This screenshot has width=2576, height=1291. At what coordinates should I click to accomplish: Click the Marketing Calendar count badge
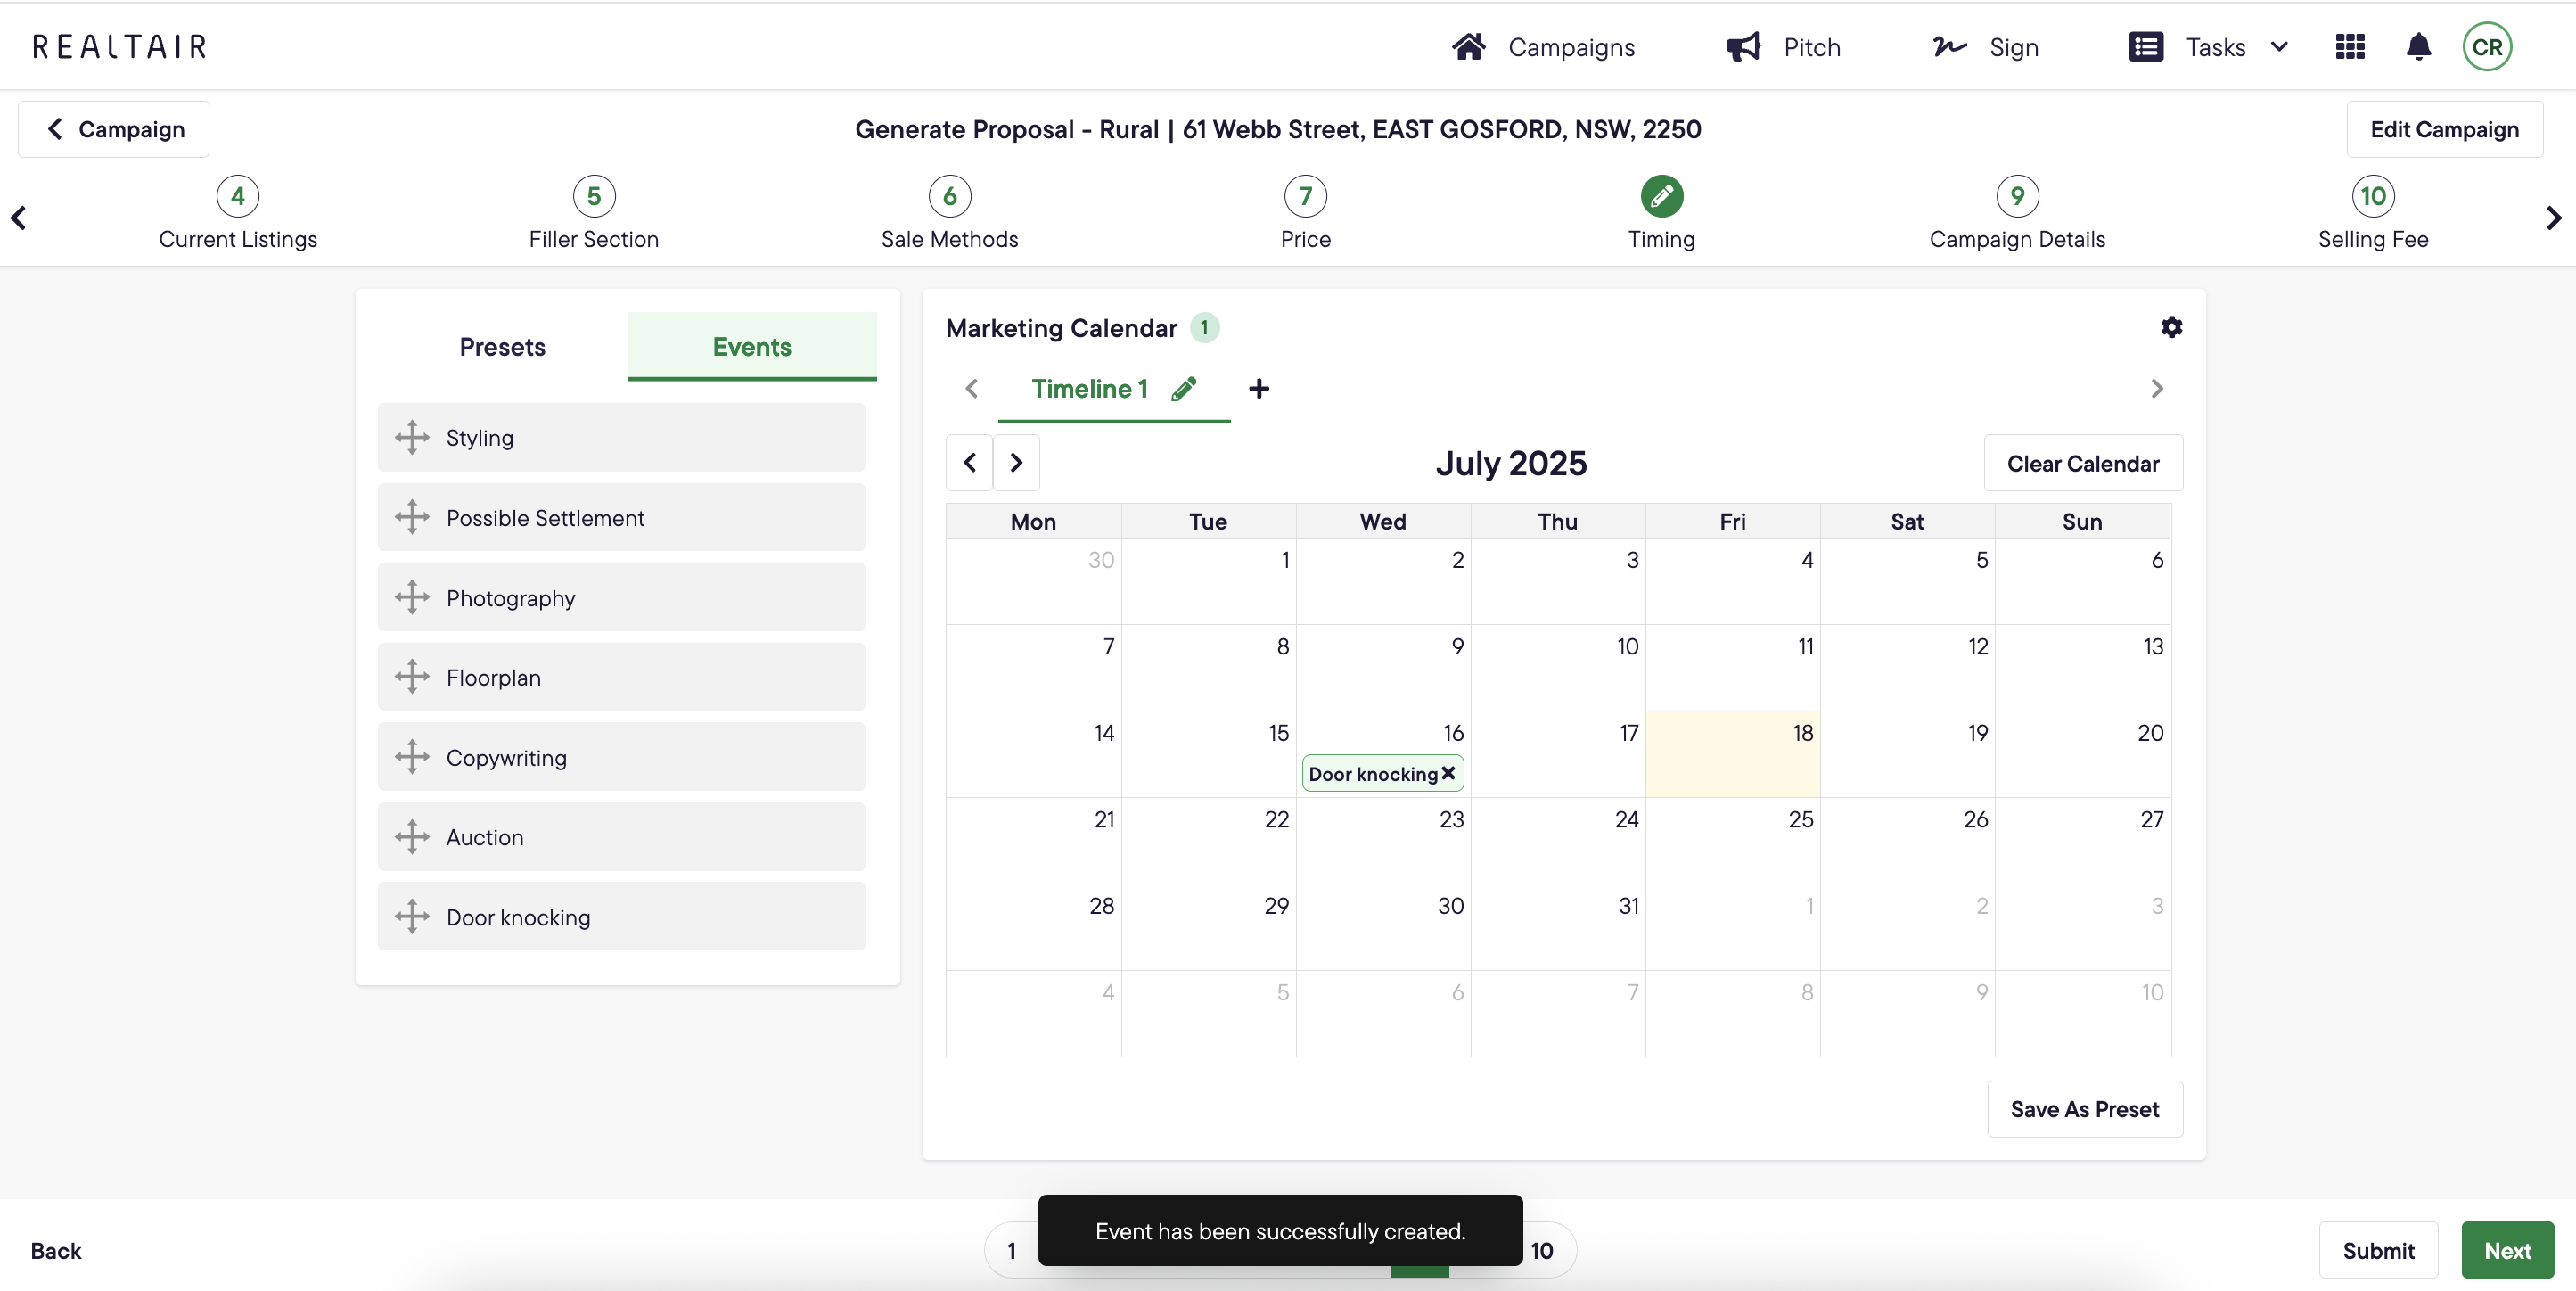(x=1204, y=327)
